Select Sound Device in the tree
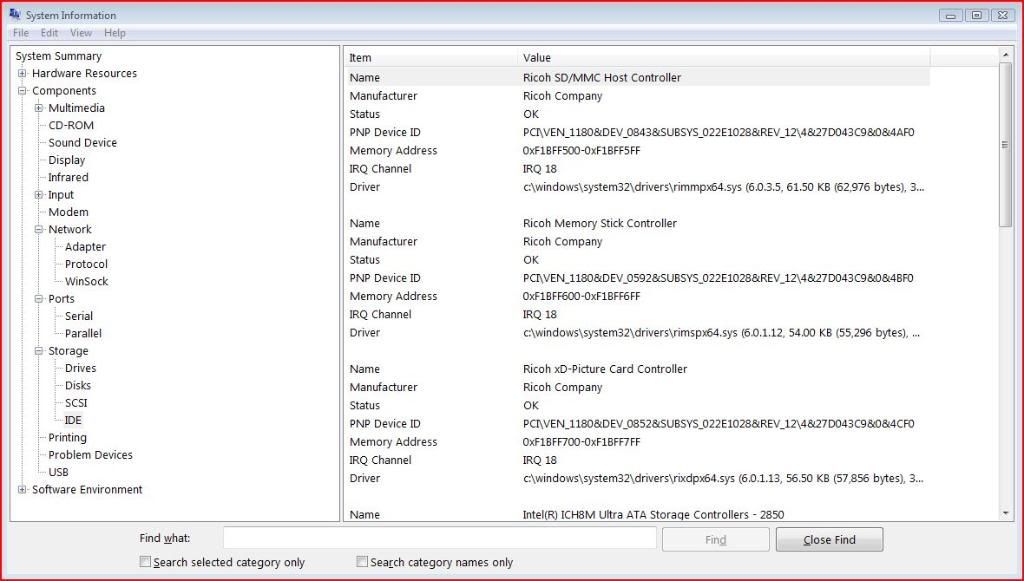This screenshot has height=581, width=1024. pos(82,143)
